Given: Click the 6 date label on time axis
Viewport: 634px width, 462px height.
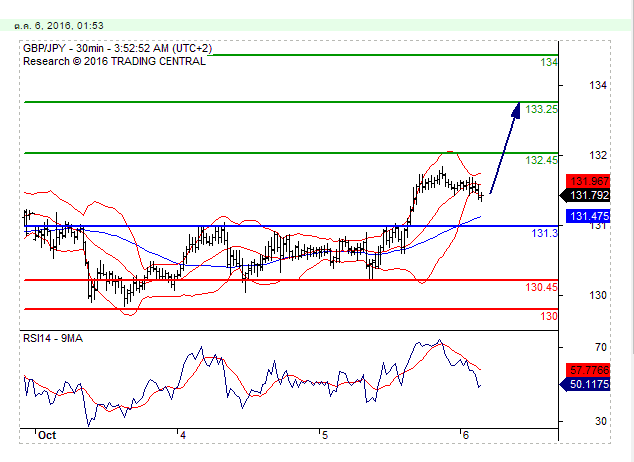Looking at the screenshot, I should [x=466, y=435].
